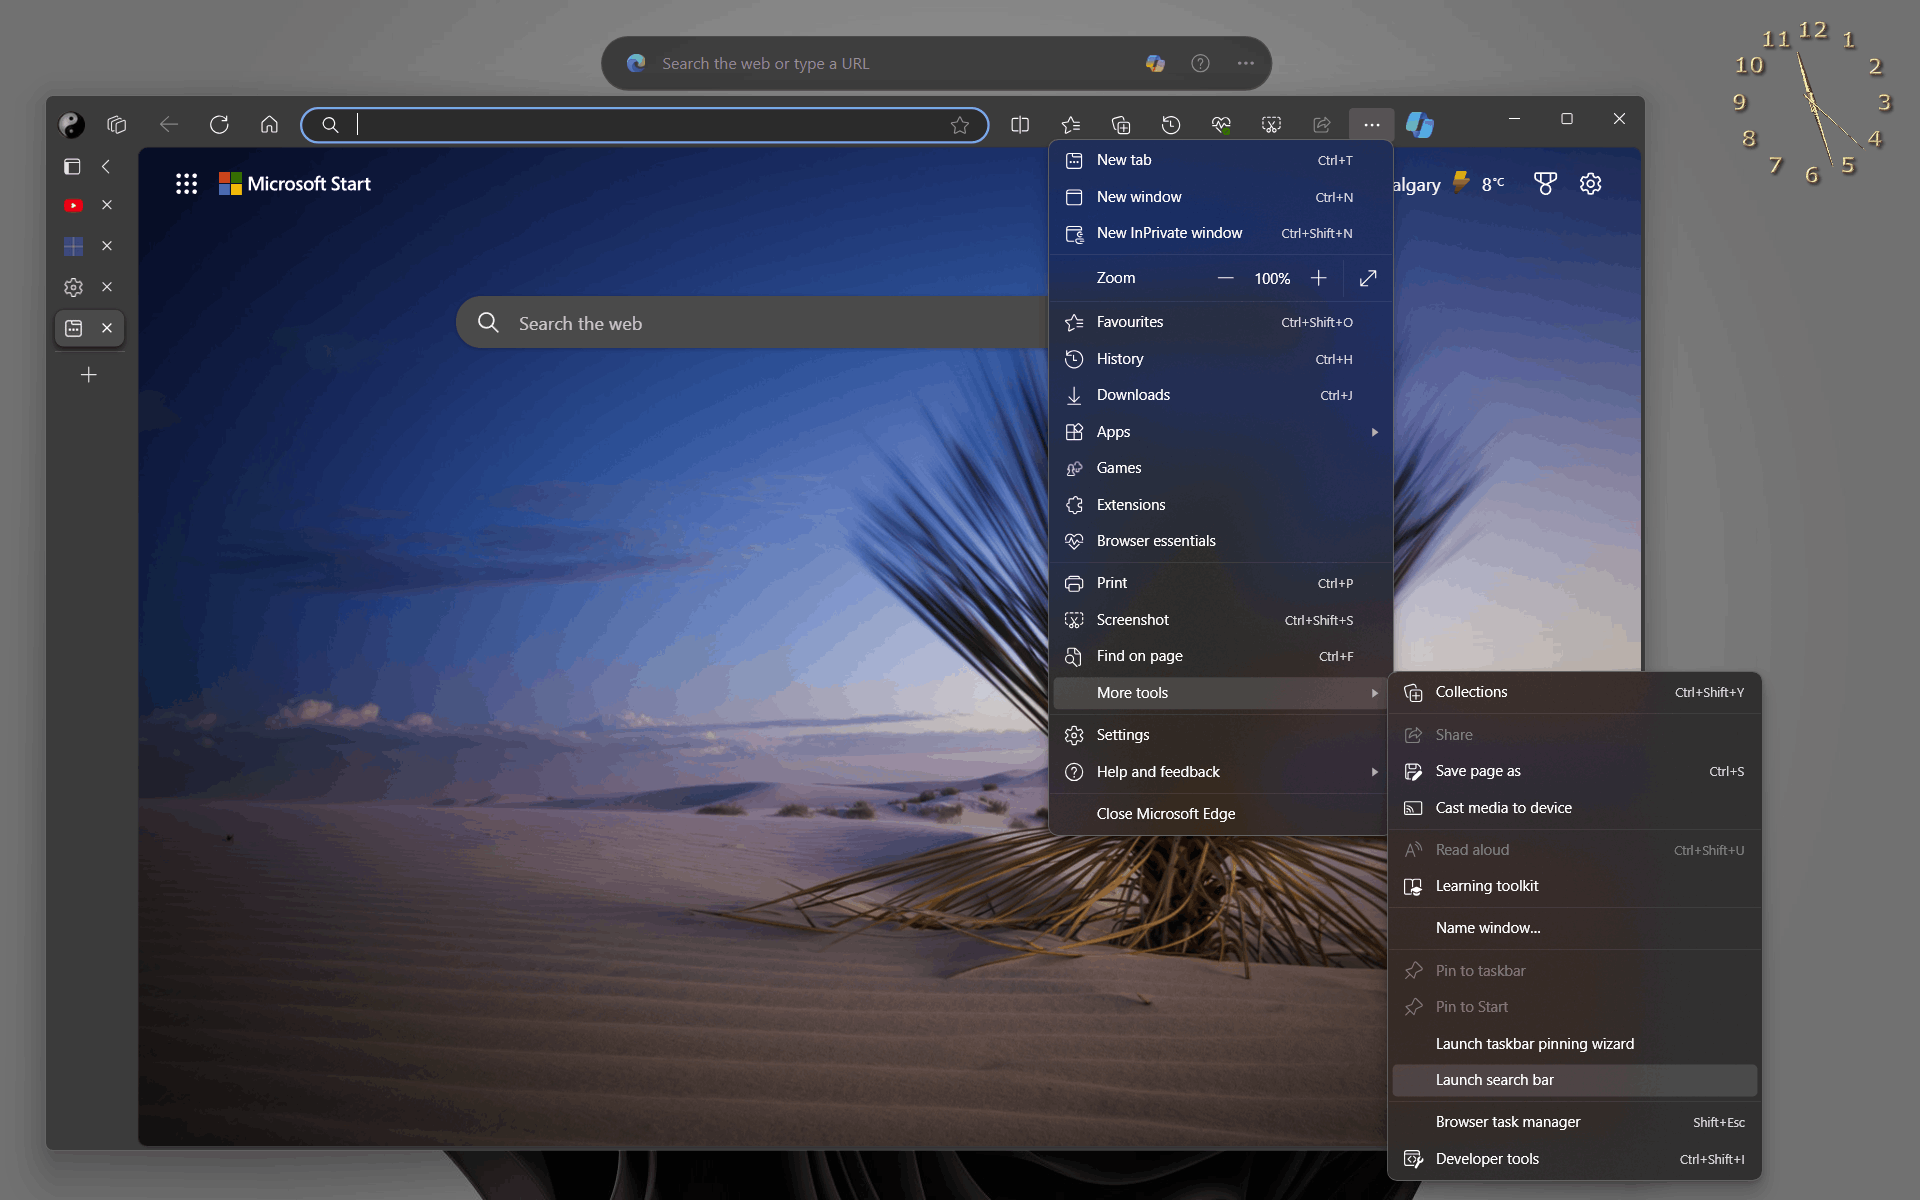The image size is (1920, 1200).
Task: Enter full screen from Zoom row
Action: [1368, 278]
